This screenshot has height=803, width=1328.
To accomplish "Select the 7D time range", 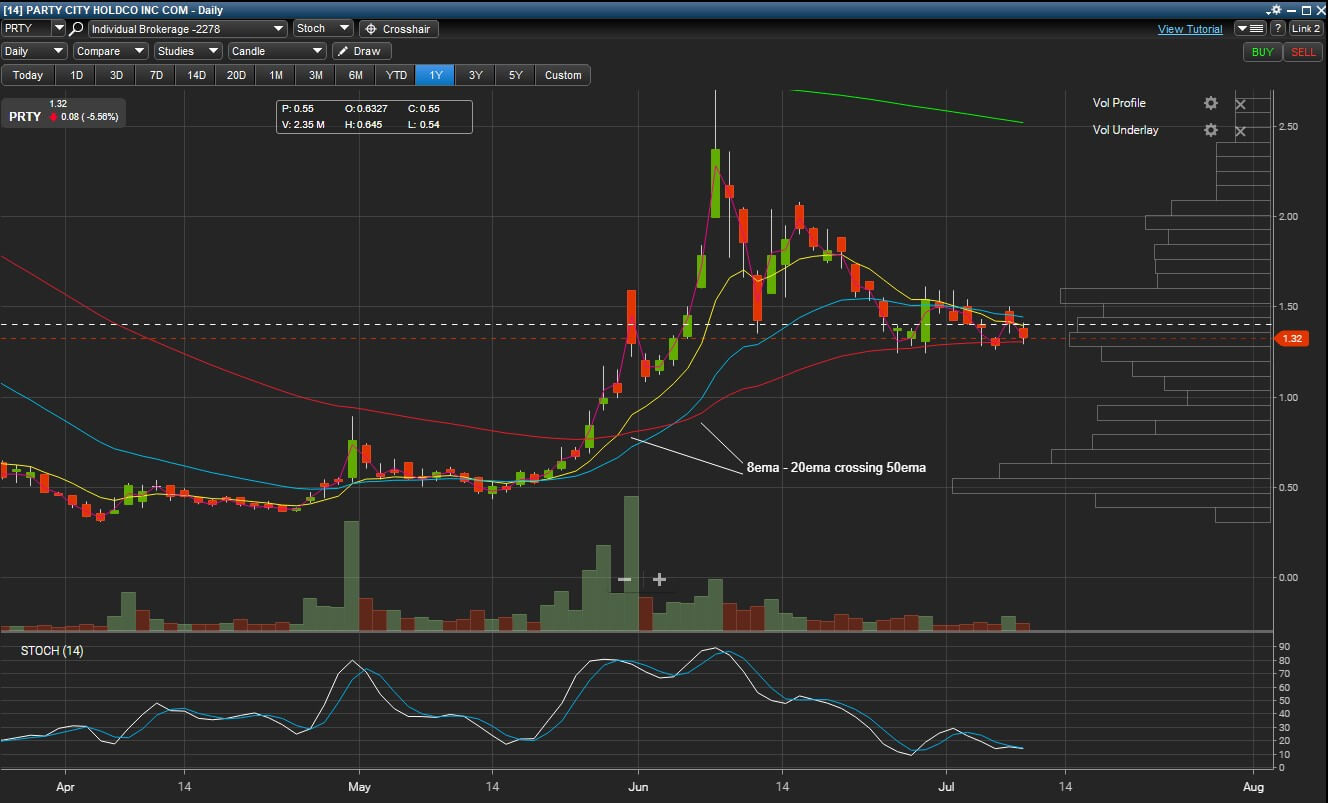I will tap(156, 75).
